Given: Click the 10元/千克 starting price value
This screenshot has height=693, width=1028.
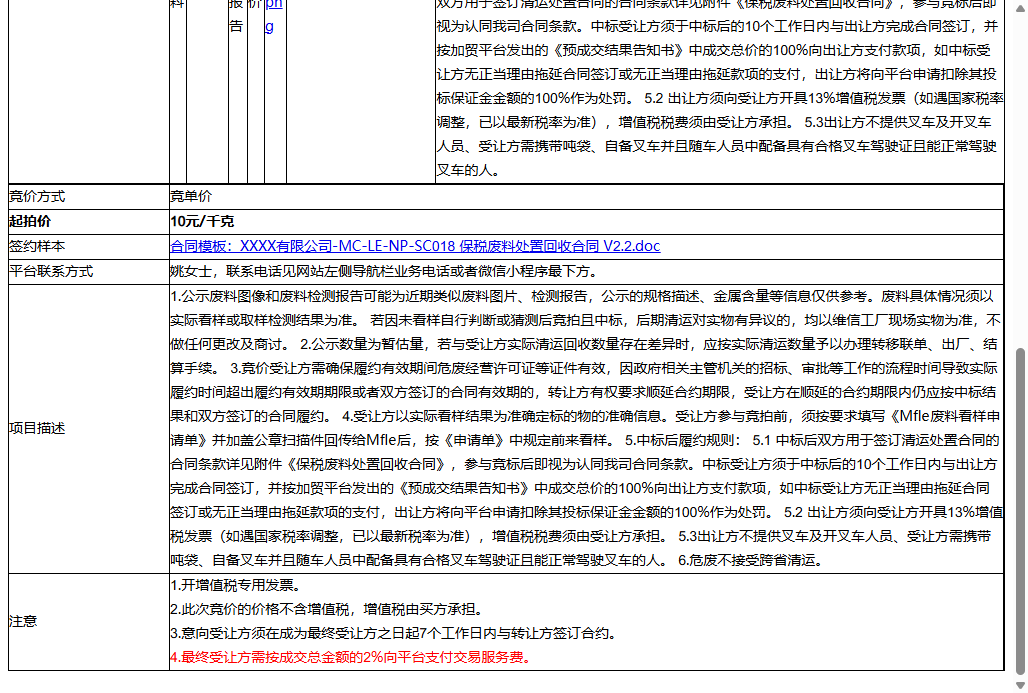Looking at the screenshot, I should point(202,222).
